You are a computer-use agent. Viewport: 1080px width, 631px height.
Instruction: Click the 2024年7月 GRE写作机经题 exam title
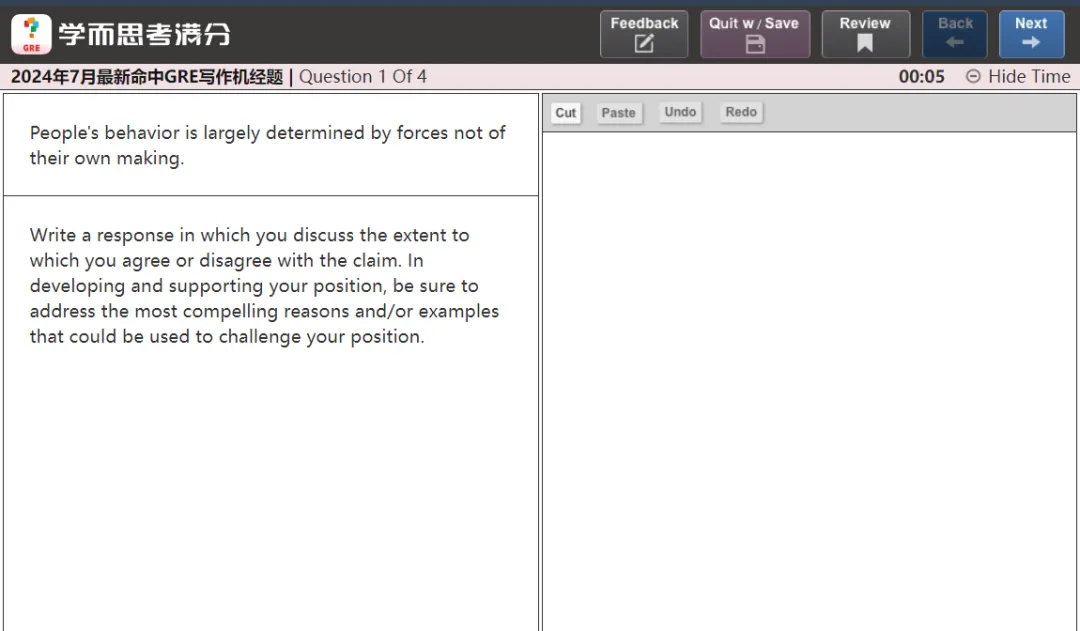147,77
